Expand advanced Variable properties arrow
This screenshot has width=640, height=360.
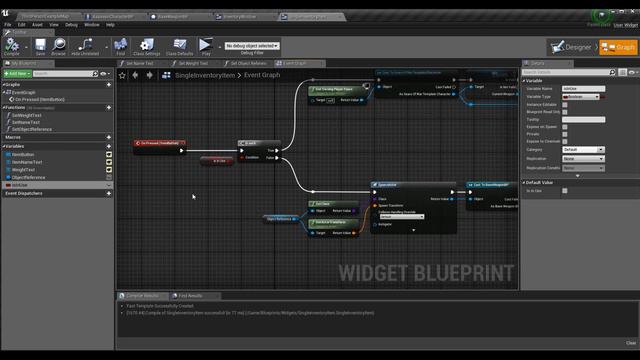pyautogui.click(x=578, y=176)
